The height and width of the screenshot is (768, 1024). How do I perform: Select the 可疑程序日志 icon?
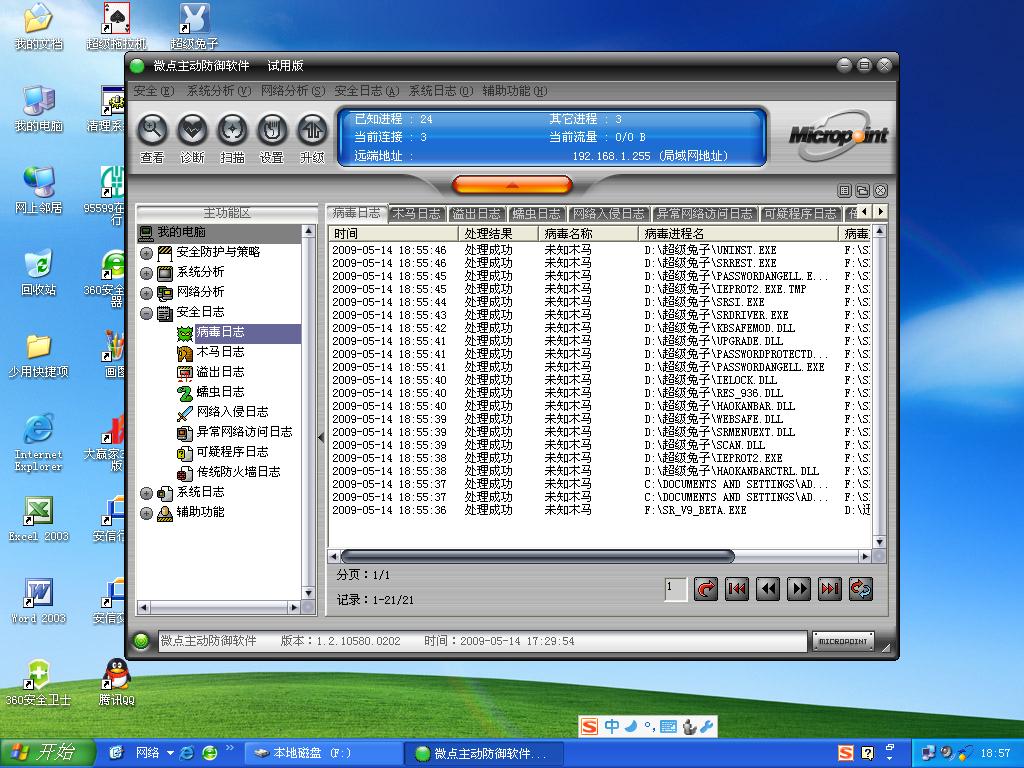point(185,453)
